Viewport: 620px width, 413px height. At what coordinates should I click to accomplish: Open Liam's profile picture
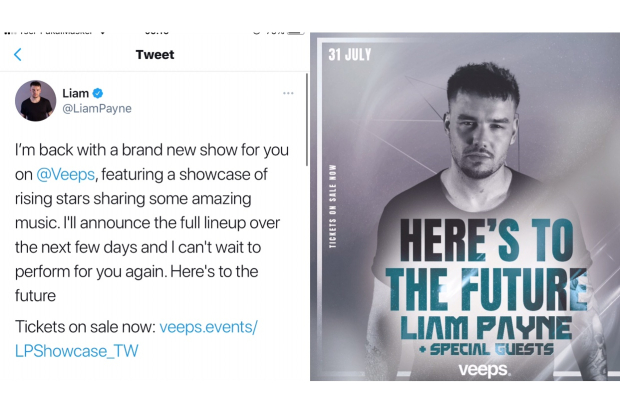pos(35,101)
